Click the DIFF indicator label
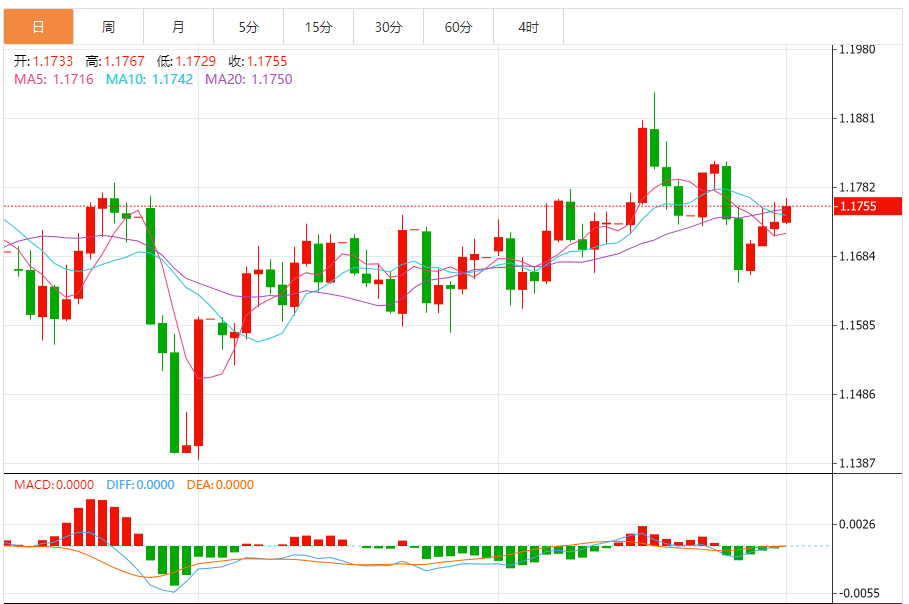Screen dimensions: 909x604 pos(140,485)
